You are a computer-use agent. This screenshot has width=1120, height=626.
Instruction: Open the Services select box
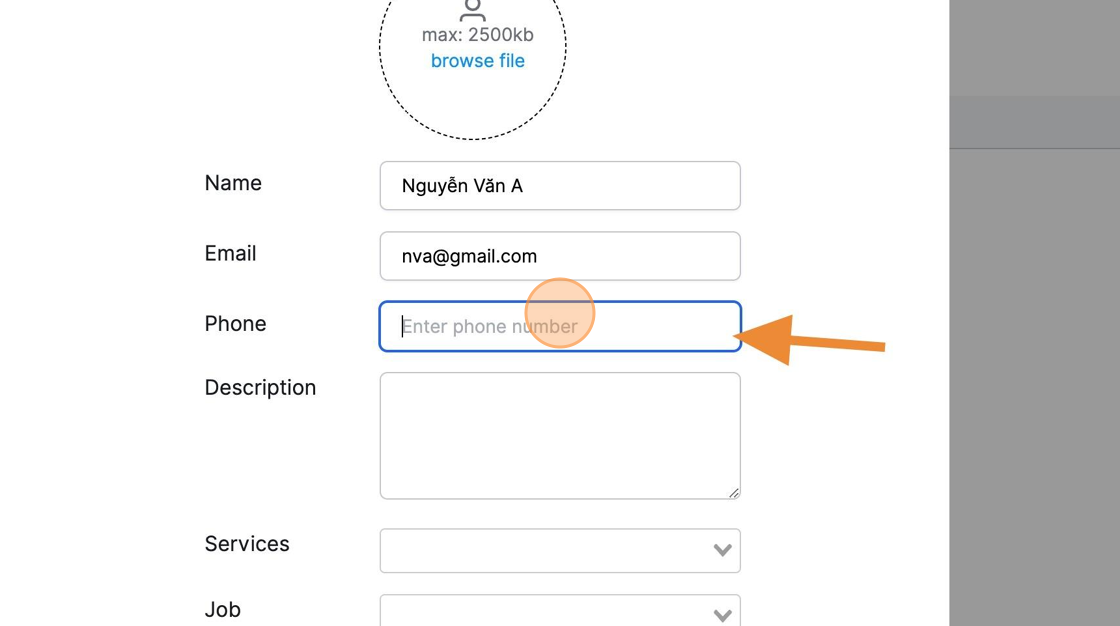point(560,551)
